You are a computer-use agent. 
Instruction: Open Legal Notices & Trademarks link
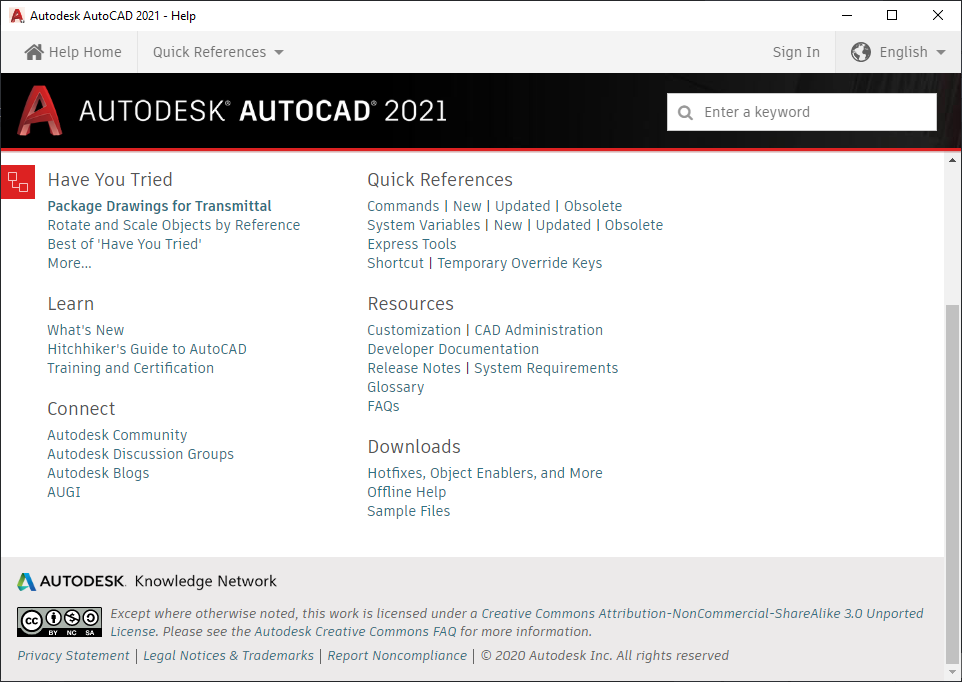[228, 656]
